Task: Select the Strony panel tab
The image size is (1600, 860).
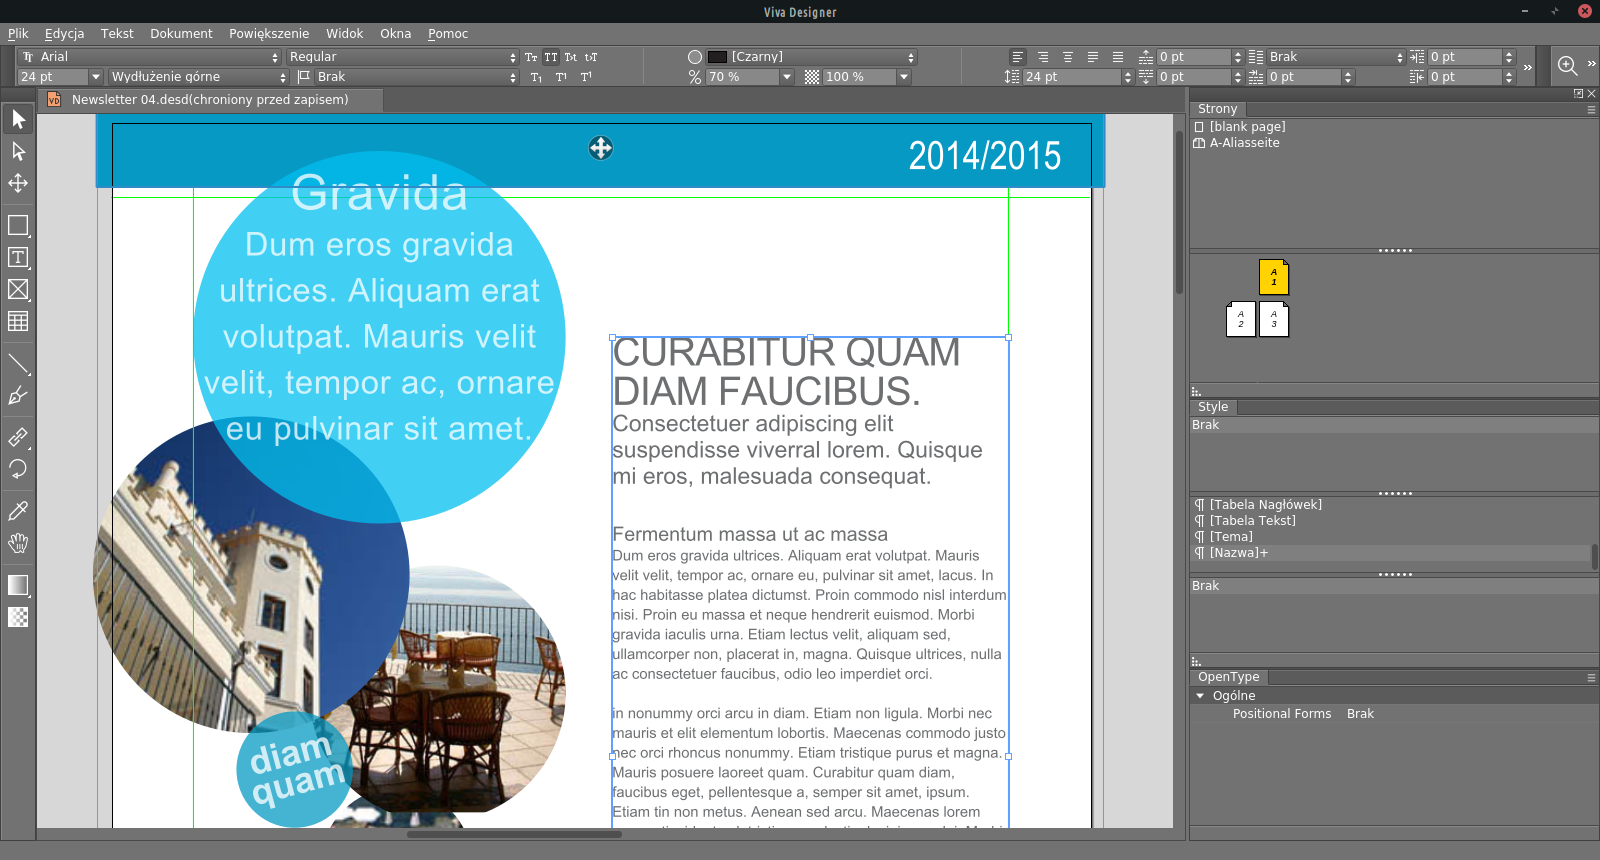Action: [x=1217, y=109]
